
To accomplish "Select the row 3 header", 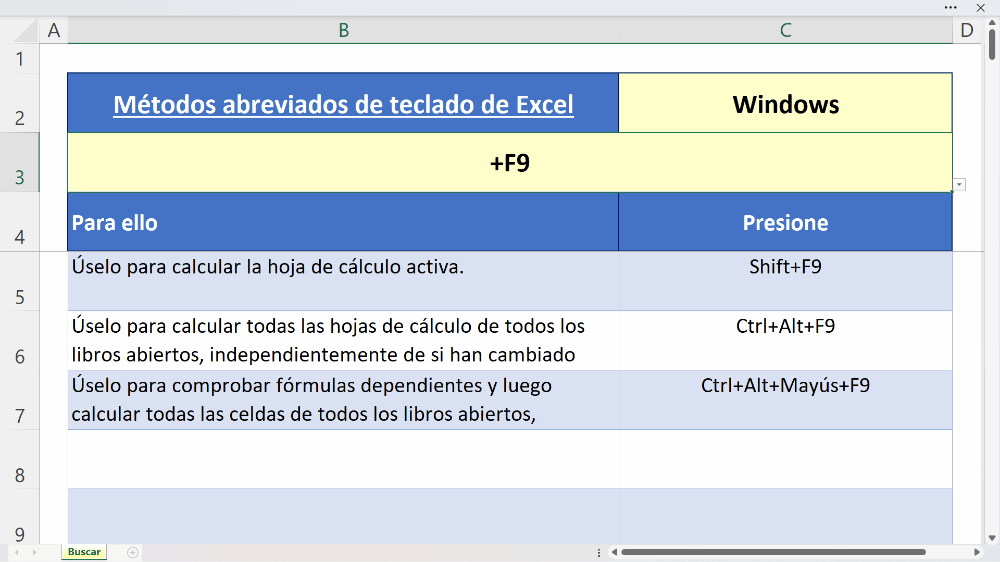I will pos(20,163).
